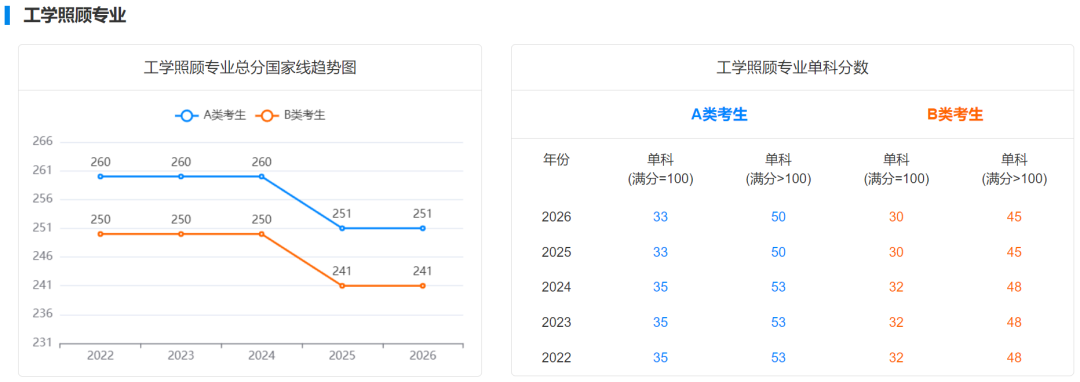1080x382 pixels.
Task: Click the table title 工学照顾专业单科分数
Action: pos(793,67)
